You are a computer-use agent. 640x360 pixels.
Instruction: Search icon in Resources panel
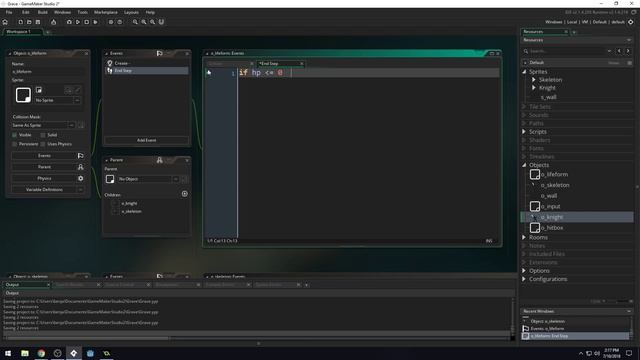[x=526, y=51]
